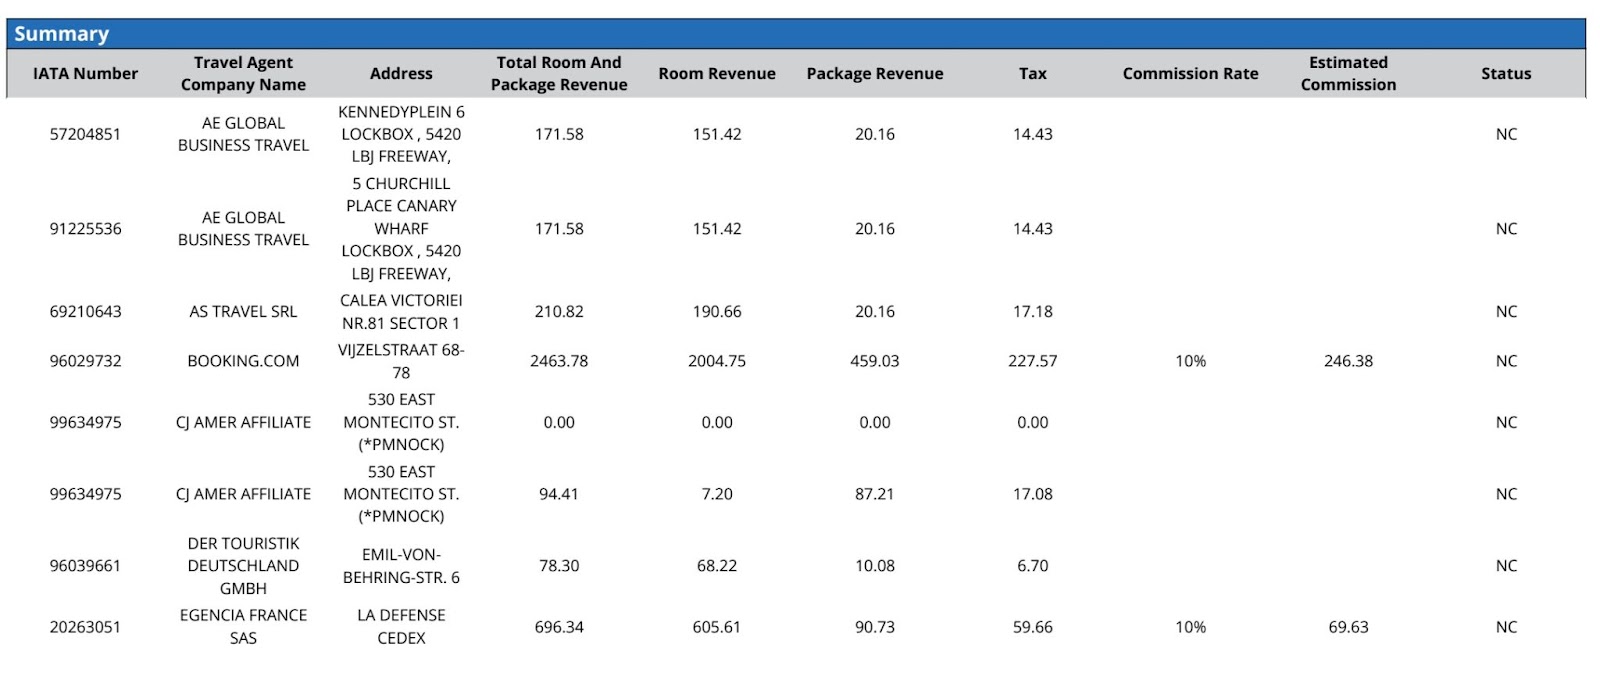Screen dimensions: 1600x687
Task: Select the Address column header
Action: point(401,73)
